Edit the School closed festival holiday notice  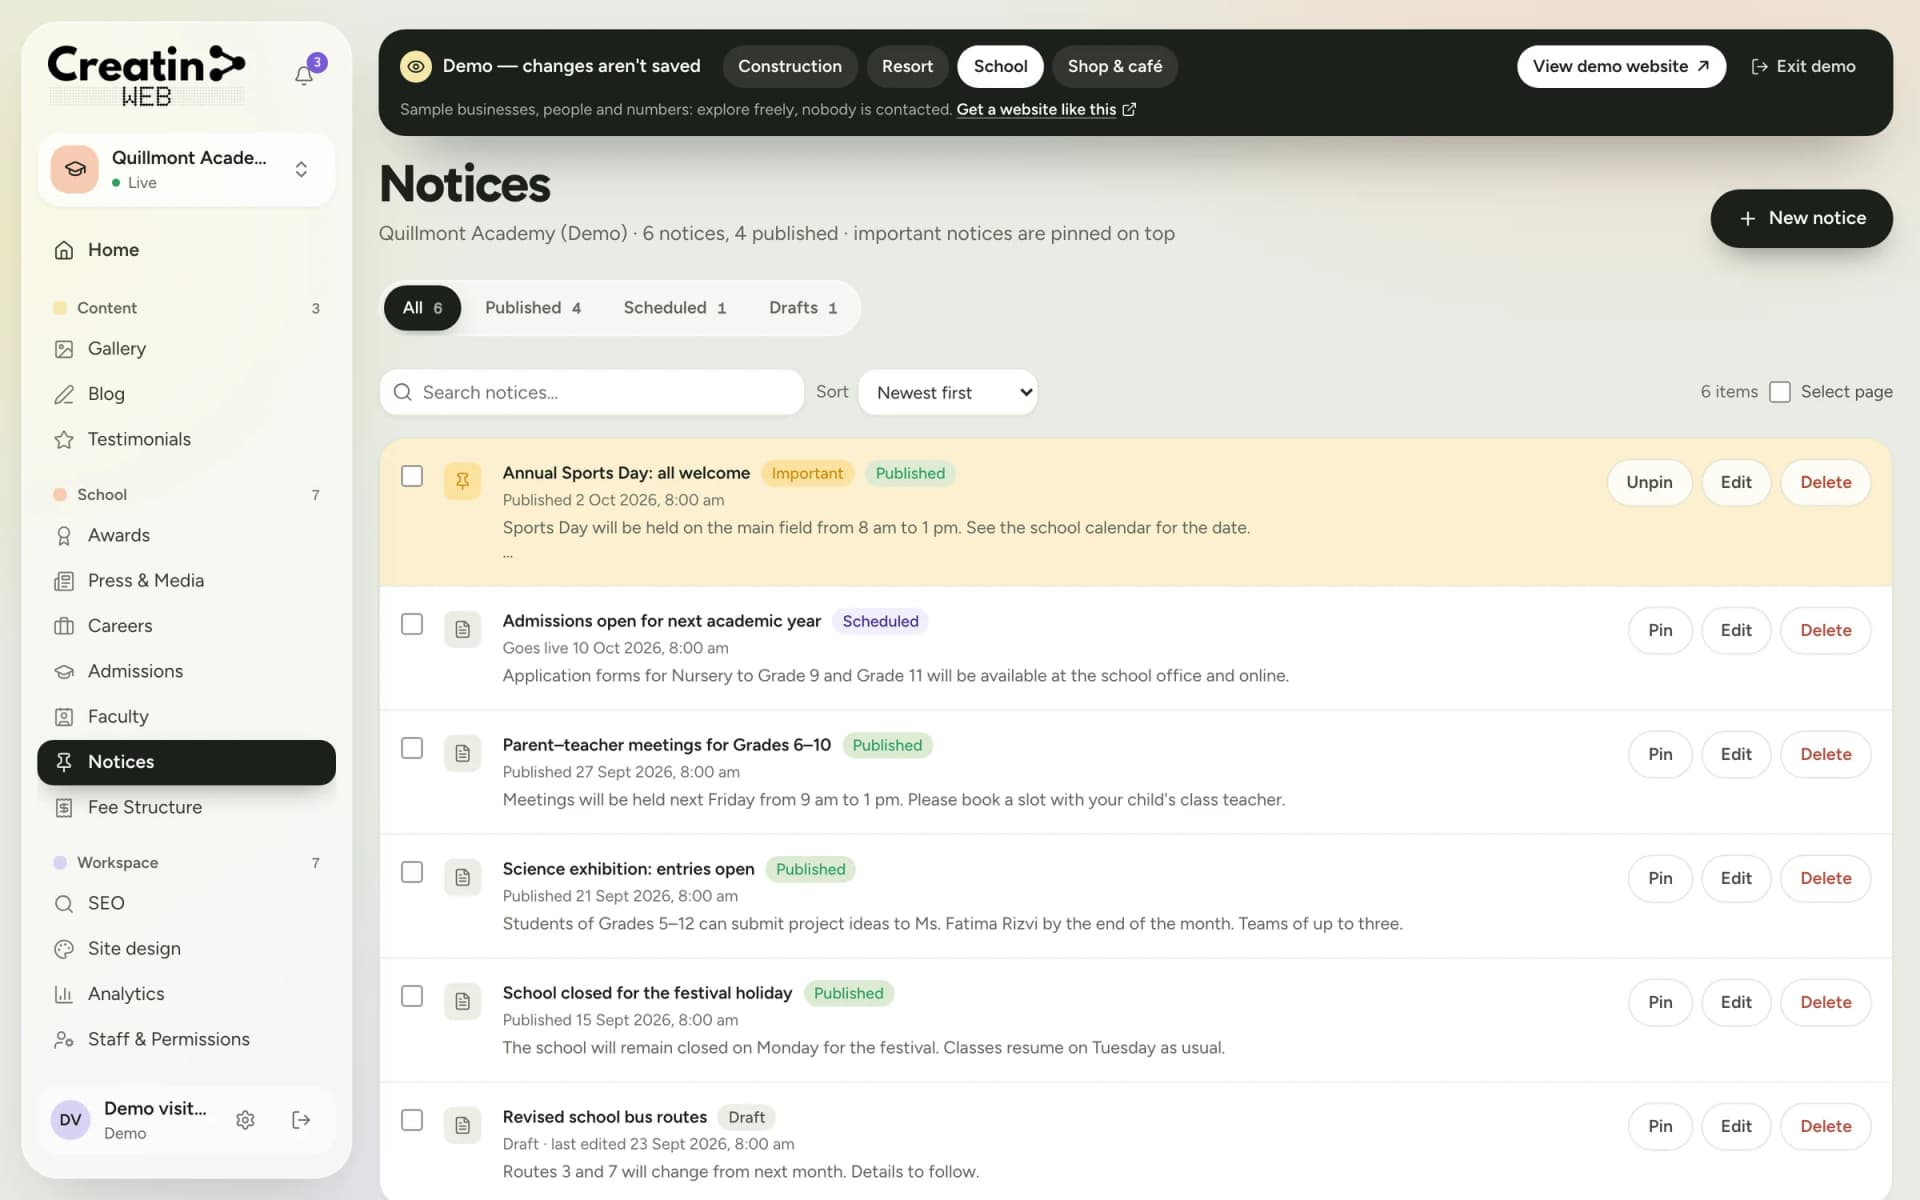pyautogui.click(x=1736, y=1002)
